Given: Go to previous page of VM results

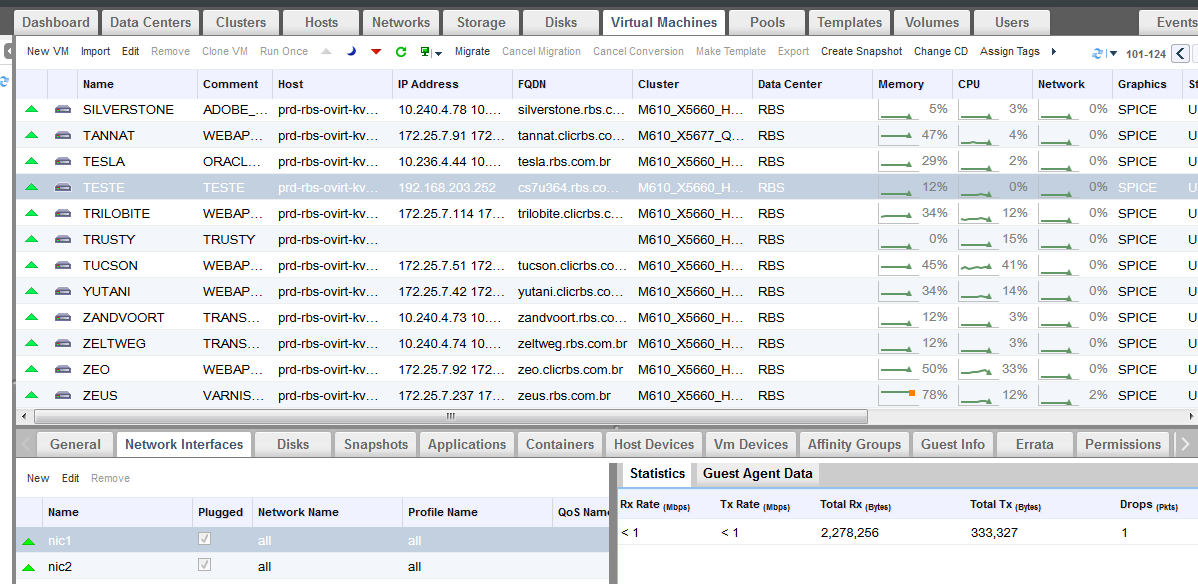Looking at the screenshot, I should pos(1180,53).
